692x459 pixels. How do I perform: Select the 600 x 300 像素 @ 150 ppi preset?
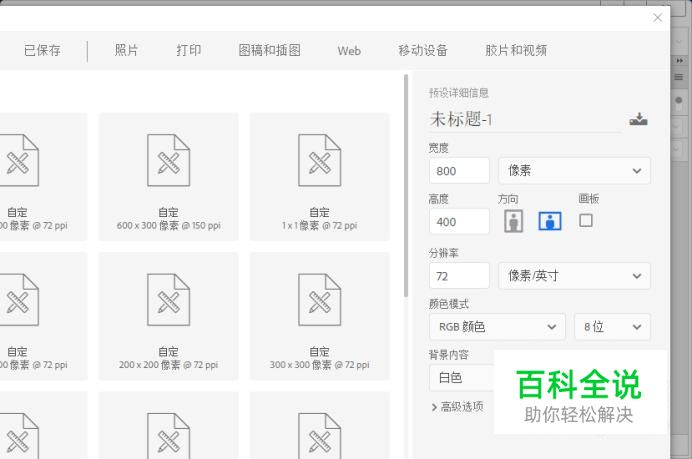point(169,177)
